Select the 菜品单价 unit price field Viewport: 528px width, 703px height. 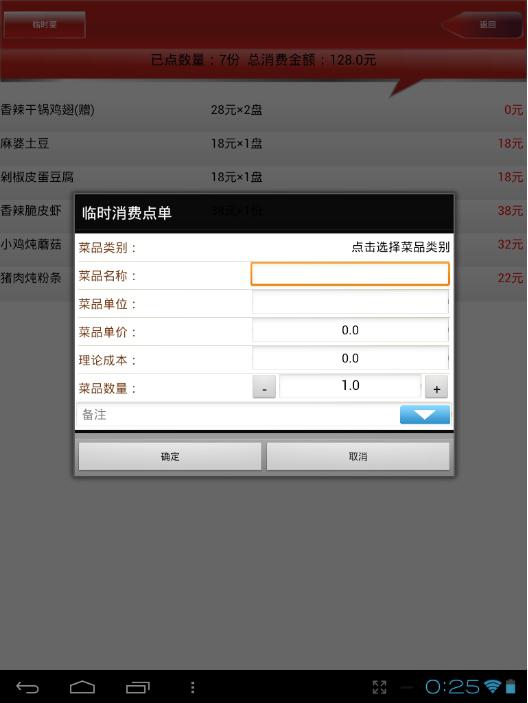tap(350, 330)
